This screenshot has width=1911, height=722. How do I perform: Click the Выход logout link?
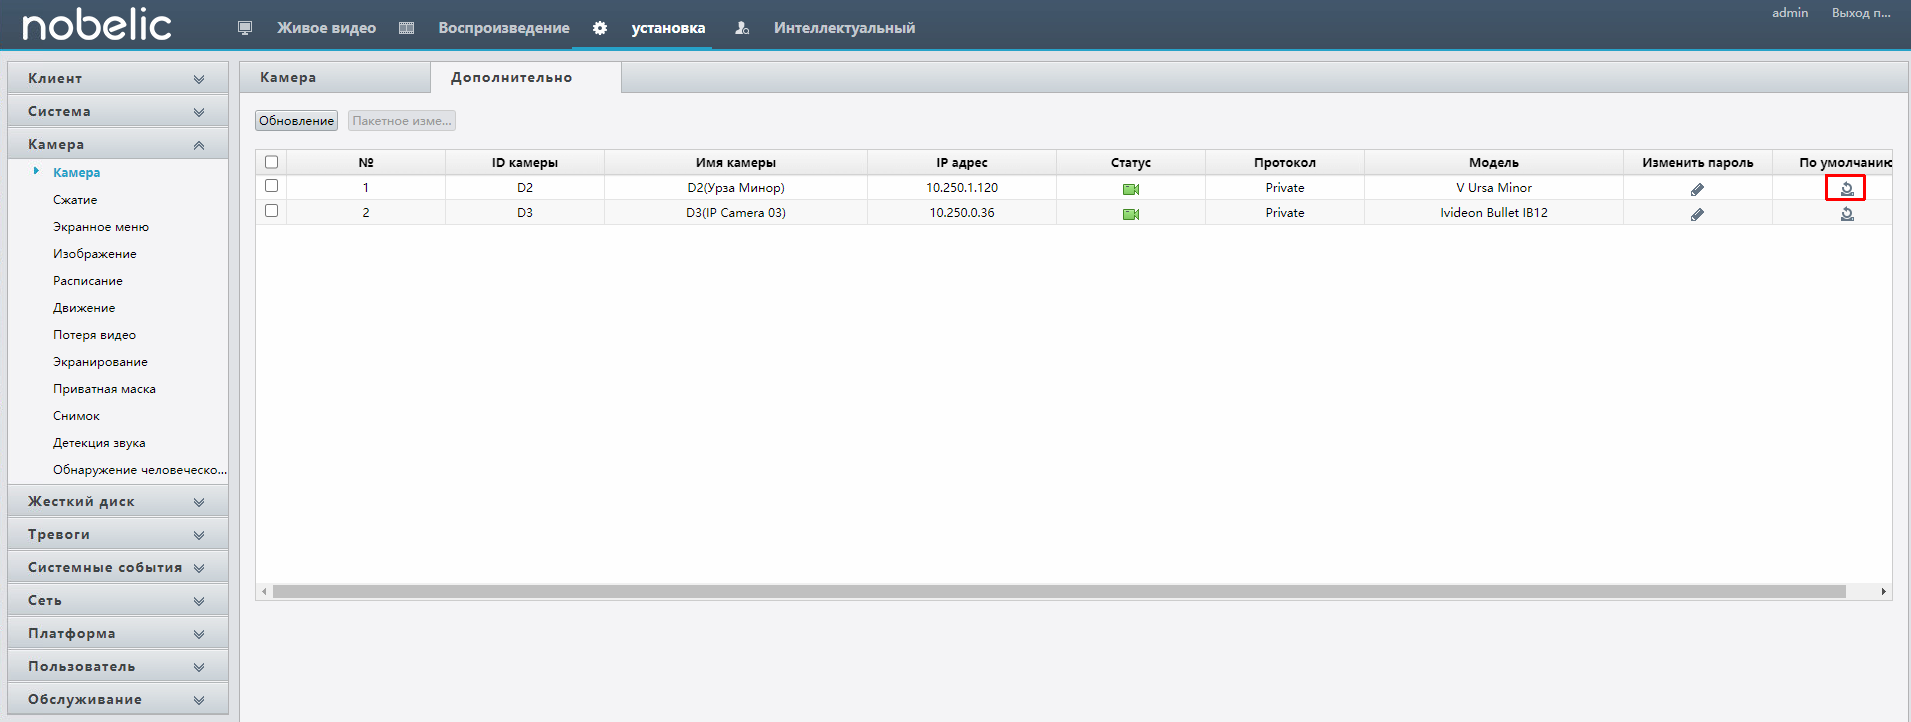pos(1861,13)
